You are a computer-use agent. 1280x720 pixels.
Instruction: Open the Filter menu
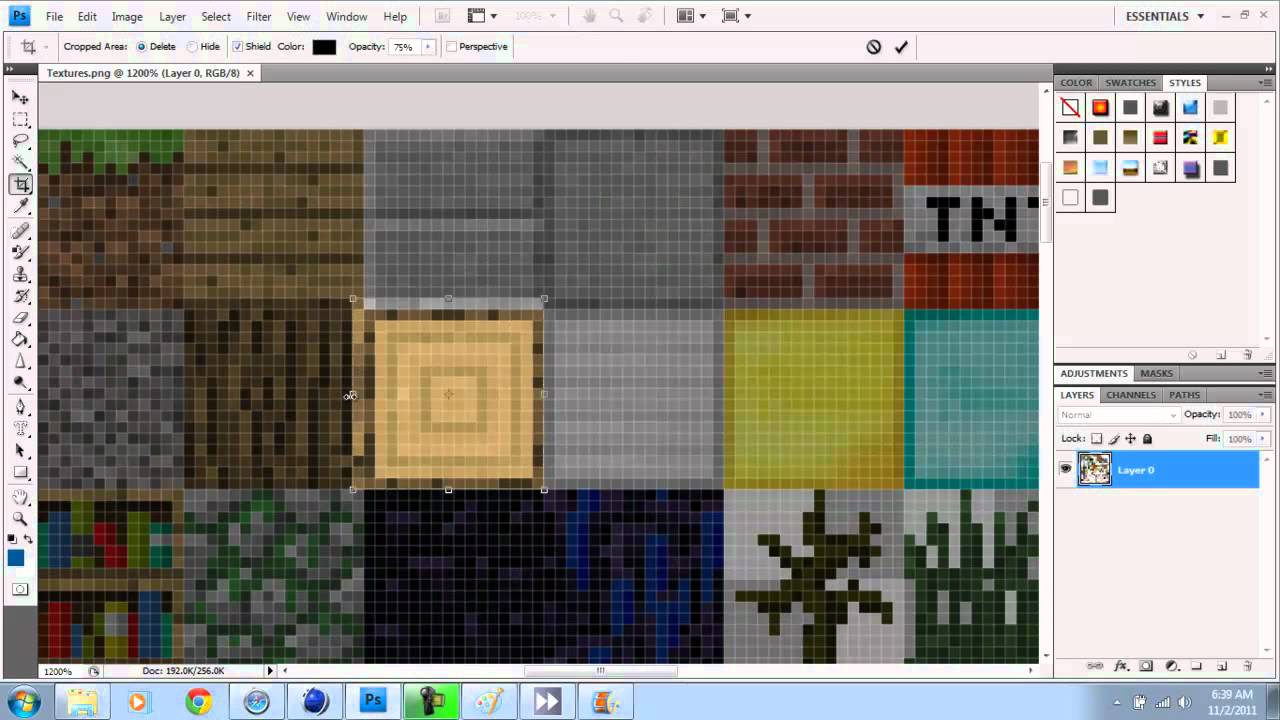click(x=259, y=17)
